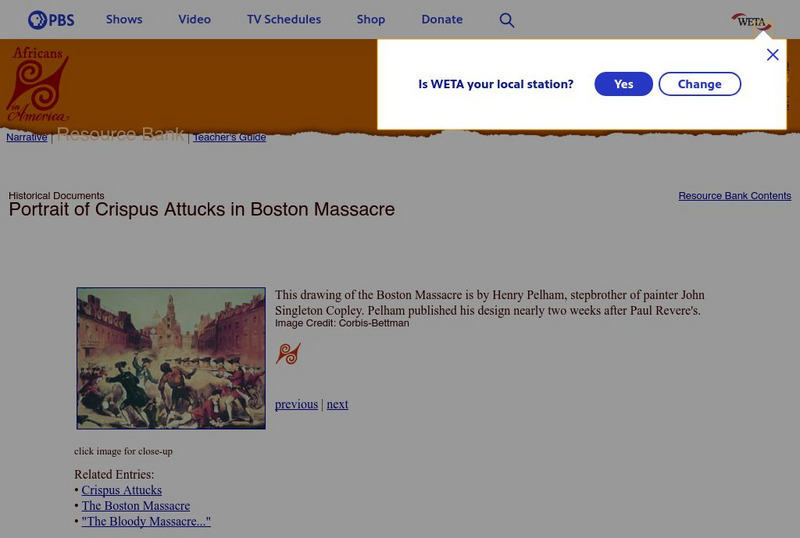This screenshot has width=800, height=538.
Task: Click the Resource Bank heading
Action: [x=120, y=134]
